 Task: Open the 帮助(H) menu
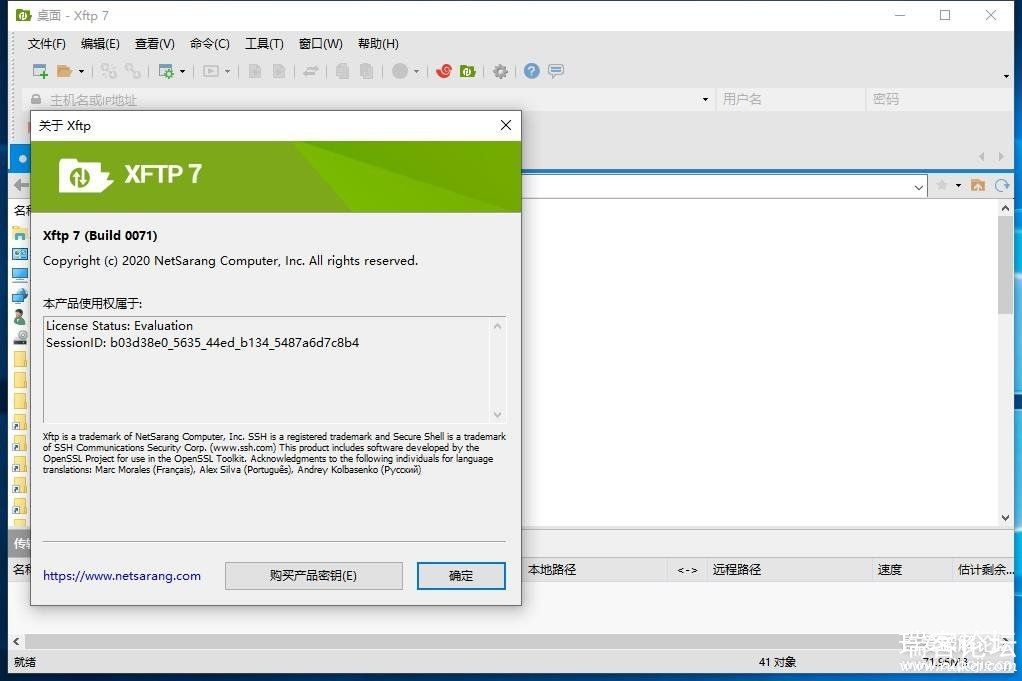pyautogui.click(x=378, y=44)
